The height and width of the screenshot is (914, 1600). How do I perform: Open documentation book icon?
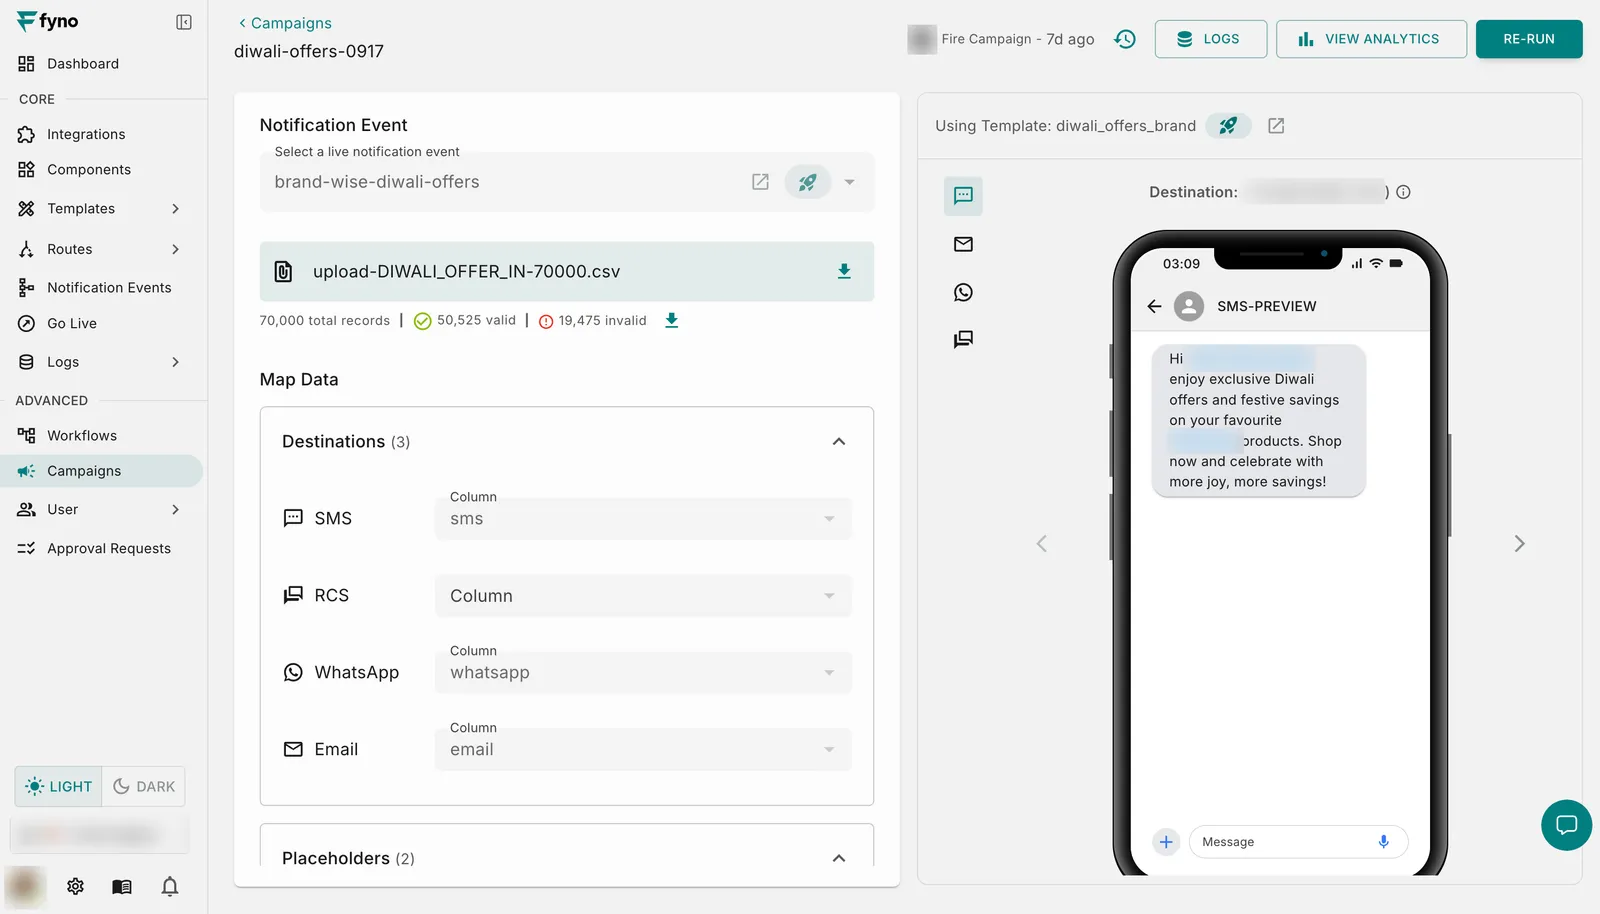(122, 886)
